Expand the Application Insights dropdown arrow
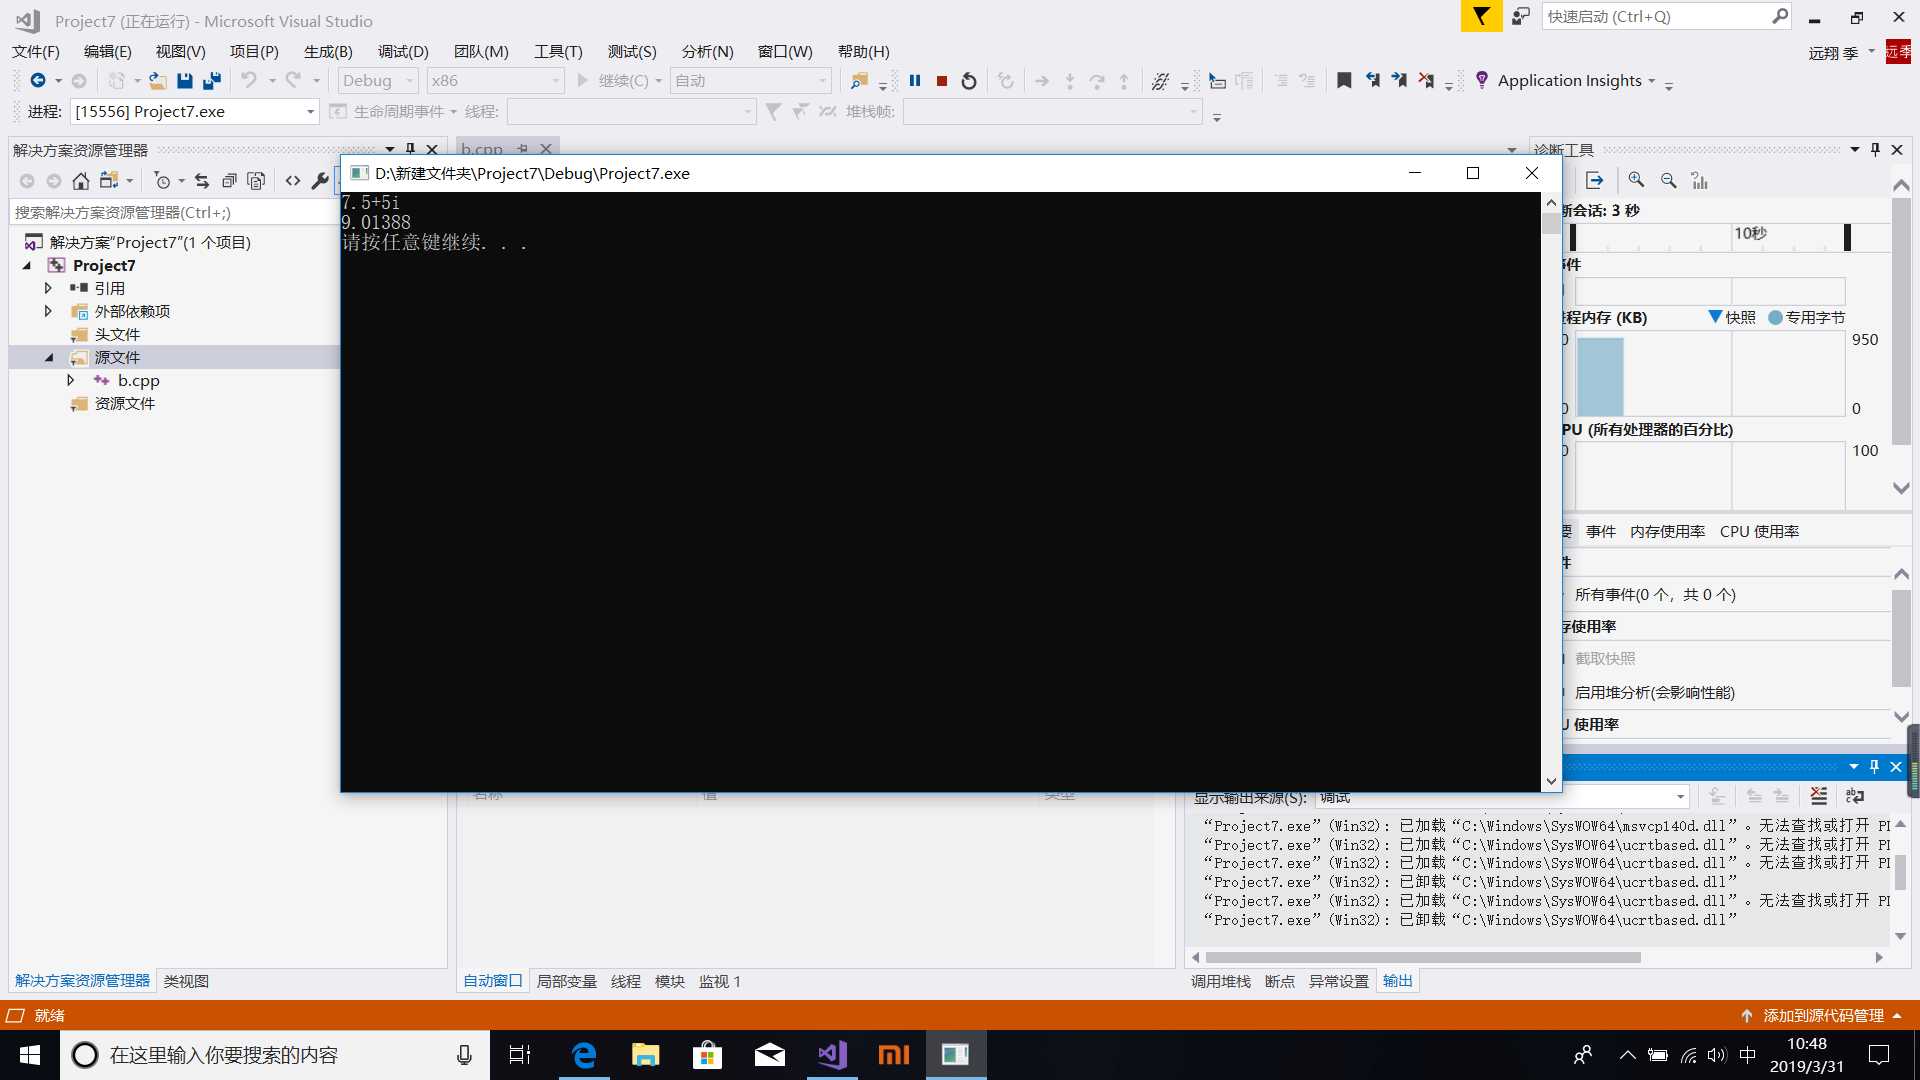The width and height of the screenshot is (1920, 1080). click(1651, 81)
